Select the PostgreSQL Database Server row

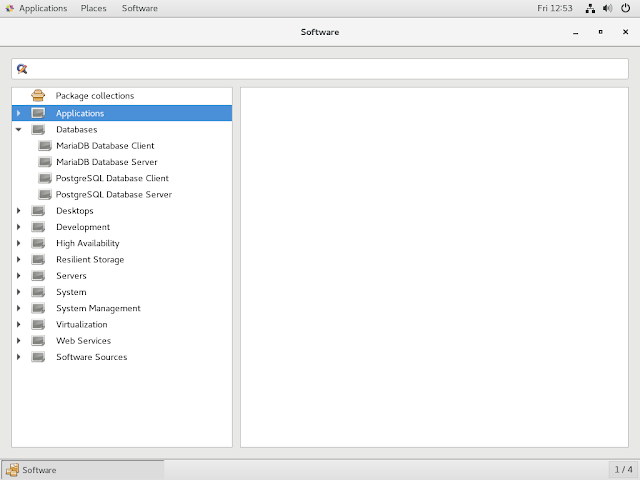coord(122,194)
